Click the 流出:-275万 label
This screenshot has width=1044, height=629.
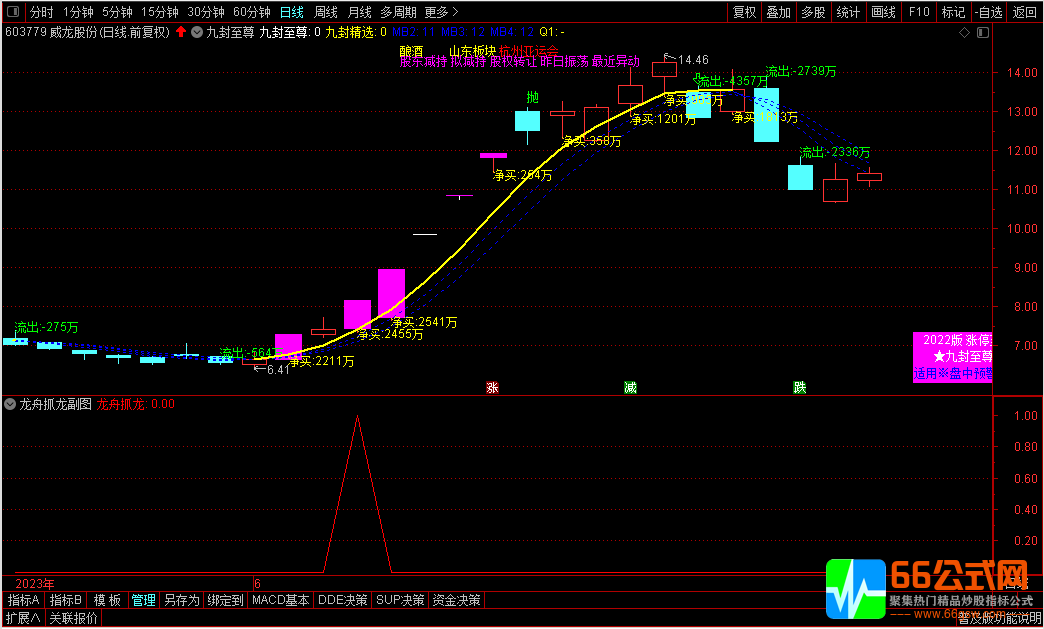(47, 327)
